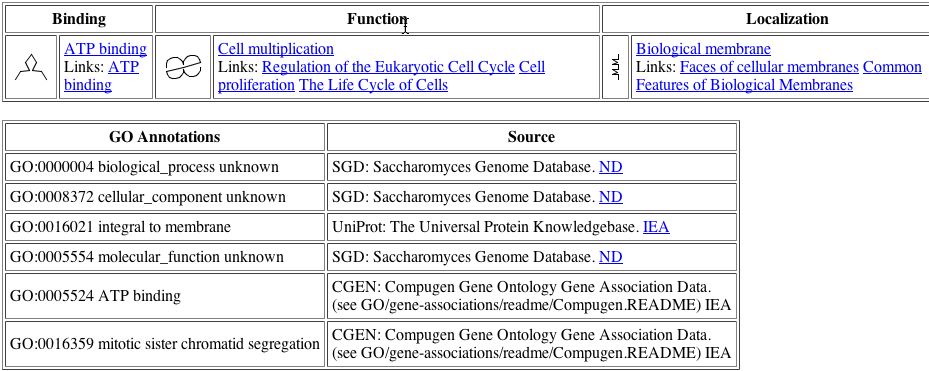Select the GO Annotations column header
Screen dimensions: 929x371
coord(165,137)
